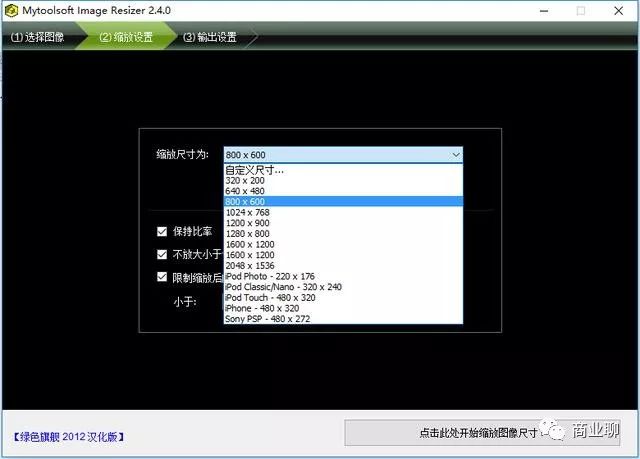This screenshot has height=459, width=640.
Task: Collapse the 缩放尺寸为 combo box arrow
Action: (x=456, y=155)
